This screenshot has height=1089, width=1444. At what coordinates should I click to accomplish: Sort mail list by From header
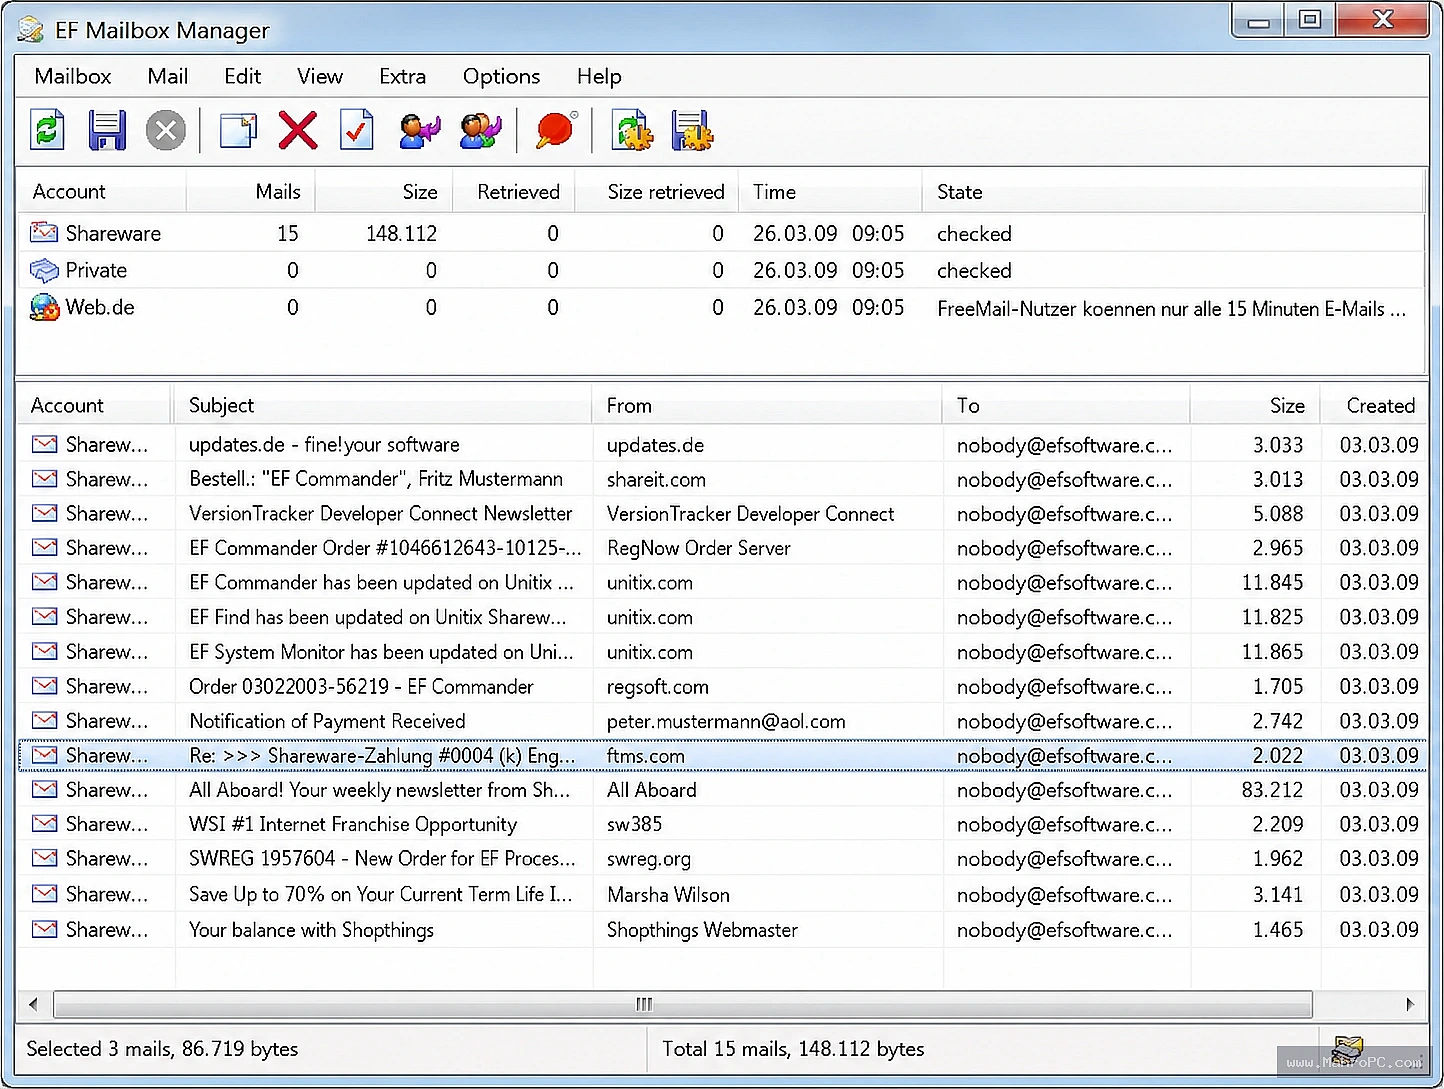[767, 405]
